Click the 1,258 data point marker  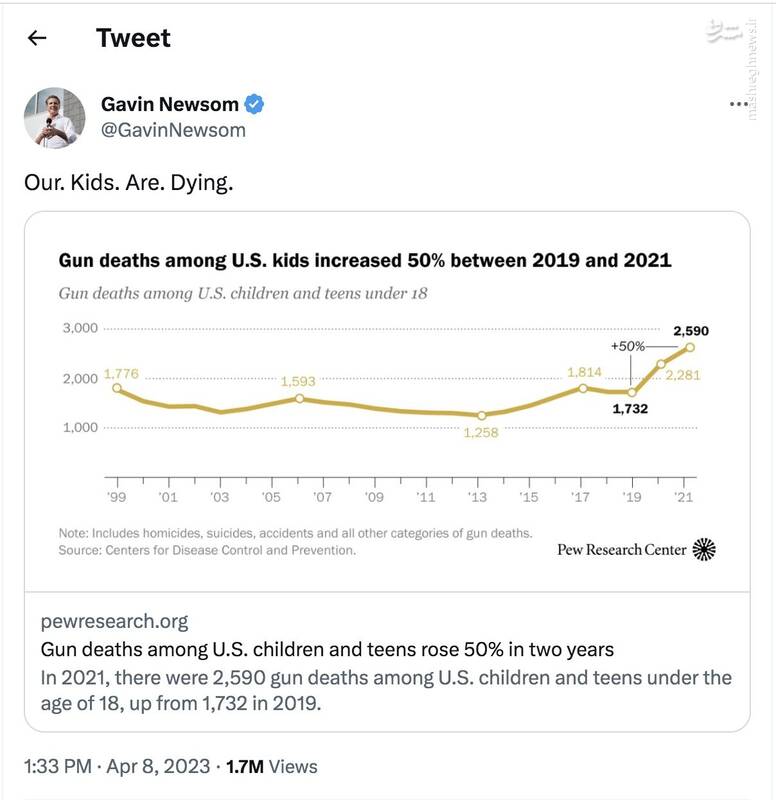[x=482, y=415]
